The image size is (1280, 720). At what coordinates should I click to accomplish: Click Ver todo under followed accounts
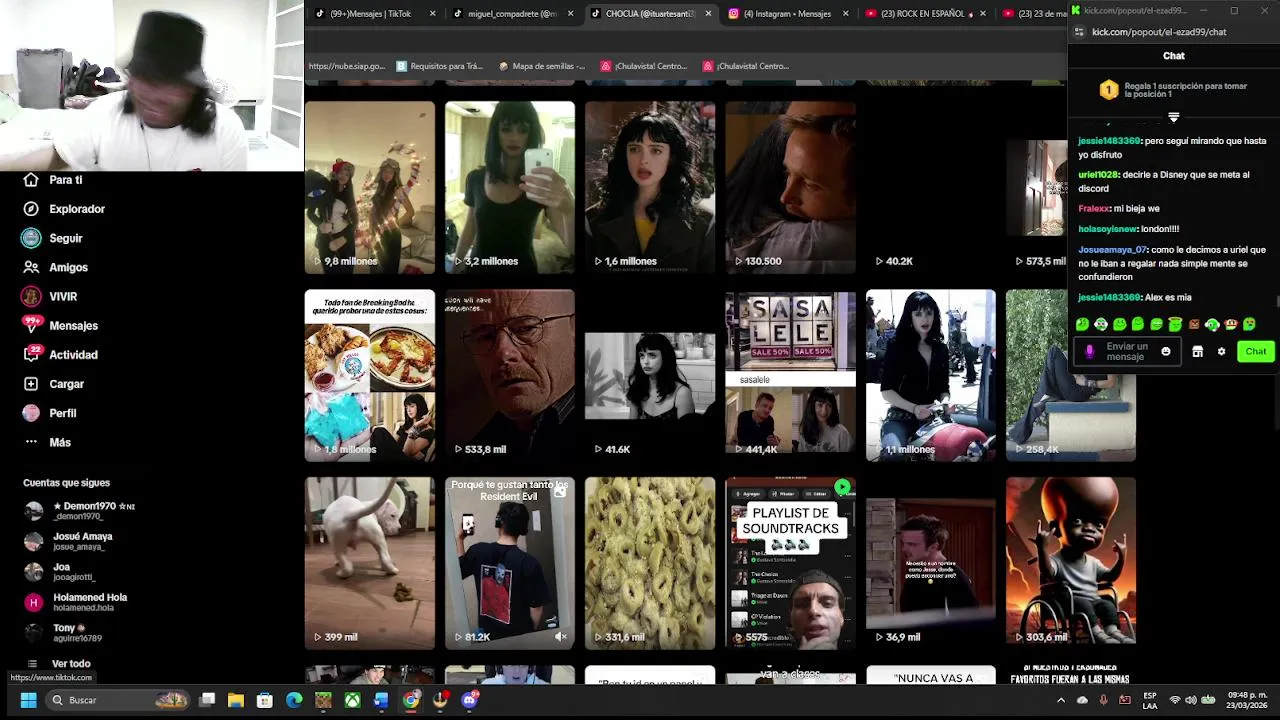click(59, 663)
